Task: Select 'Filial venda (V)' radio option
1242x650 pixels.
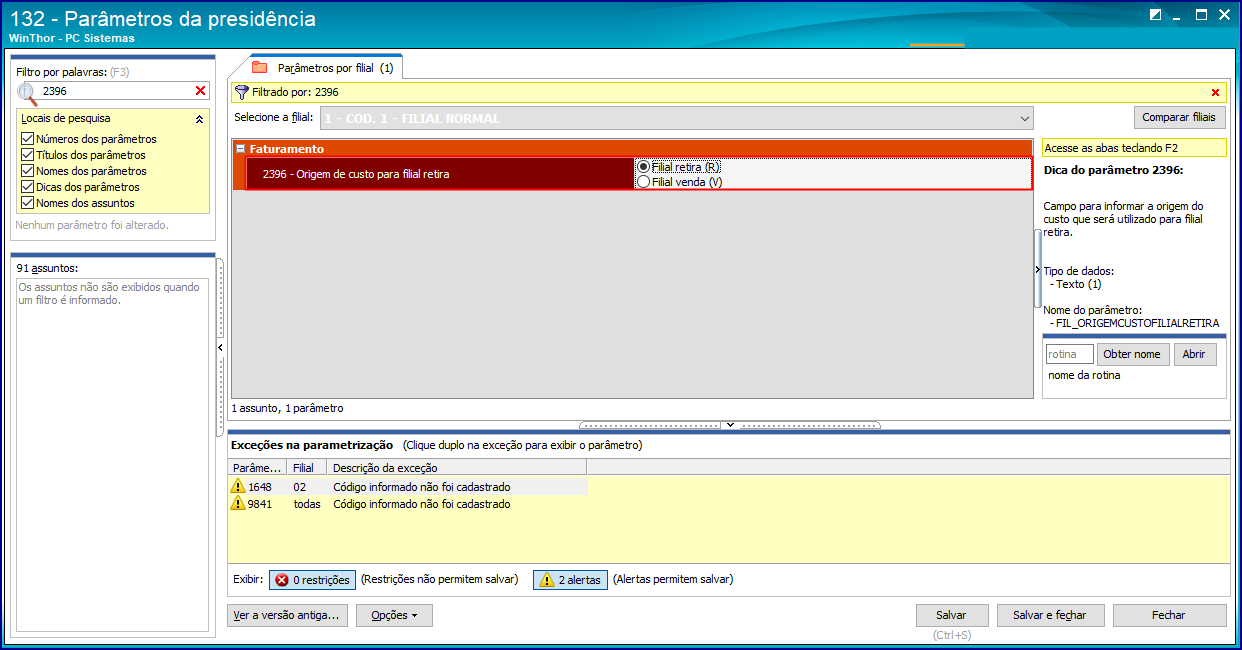Action: point(643,182)
